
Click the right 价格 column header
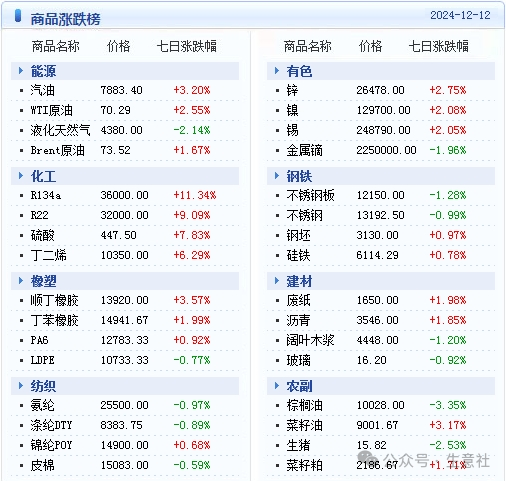[x=370, y=46]
